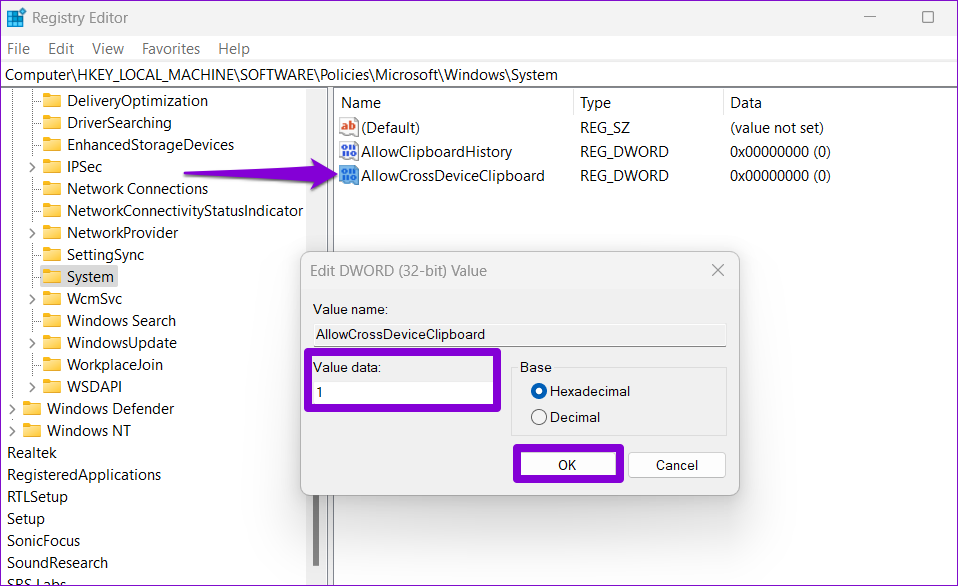This screenshot has height=586, width=958.
Task: Expand the Windows NT key
Action: pyautogui.click(x=12, y=431)
